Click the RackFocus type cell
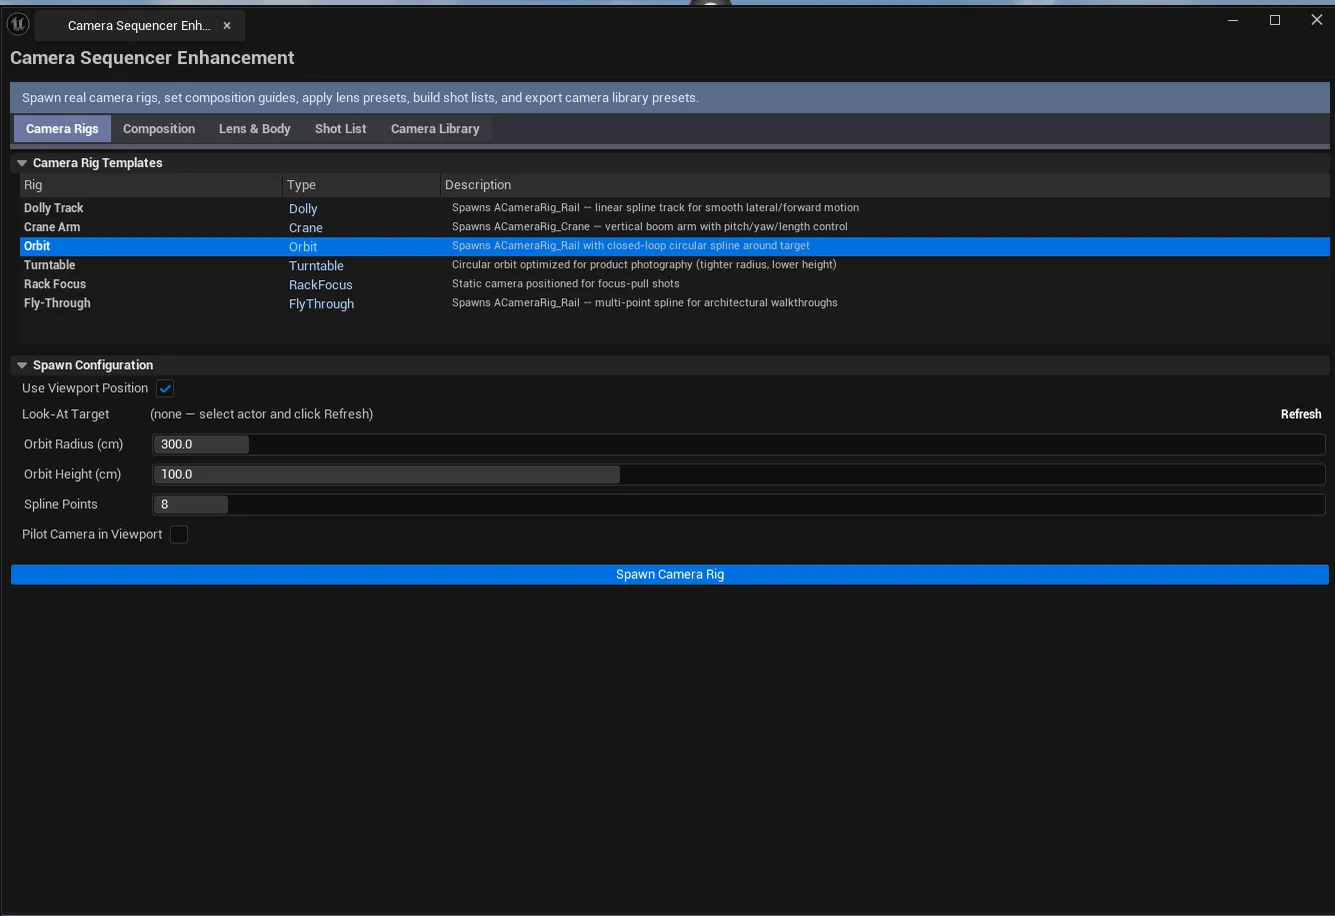This screenshot has width=1335, height=916. coord(321,285)
